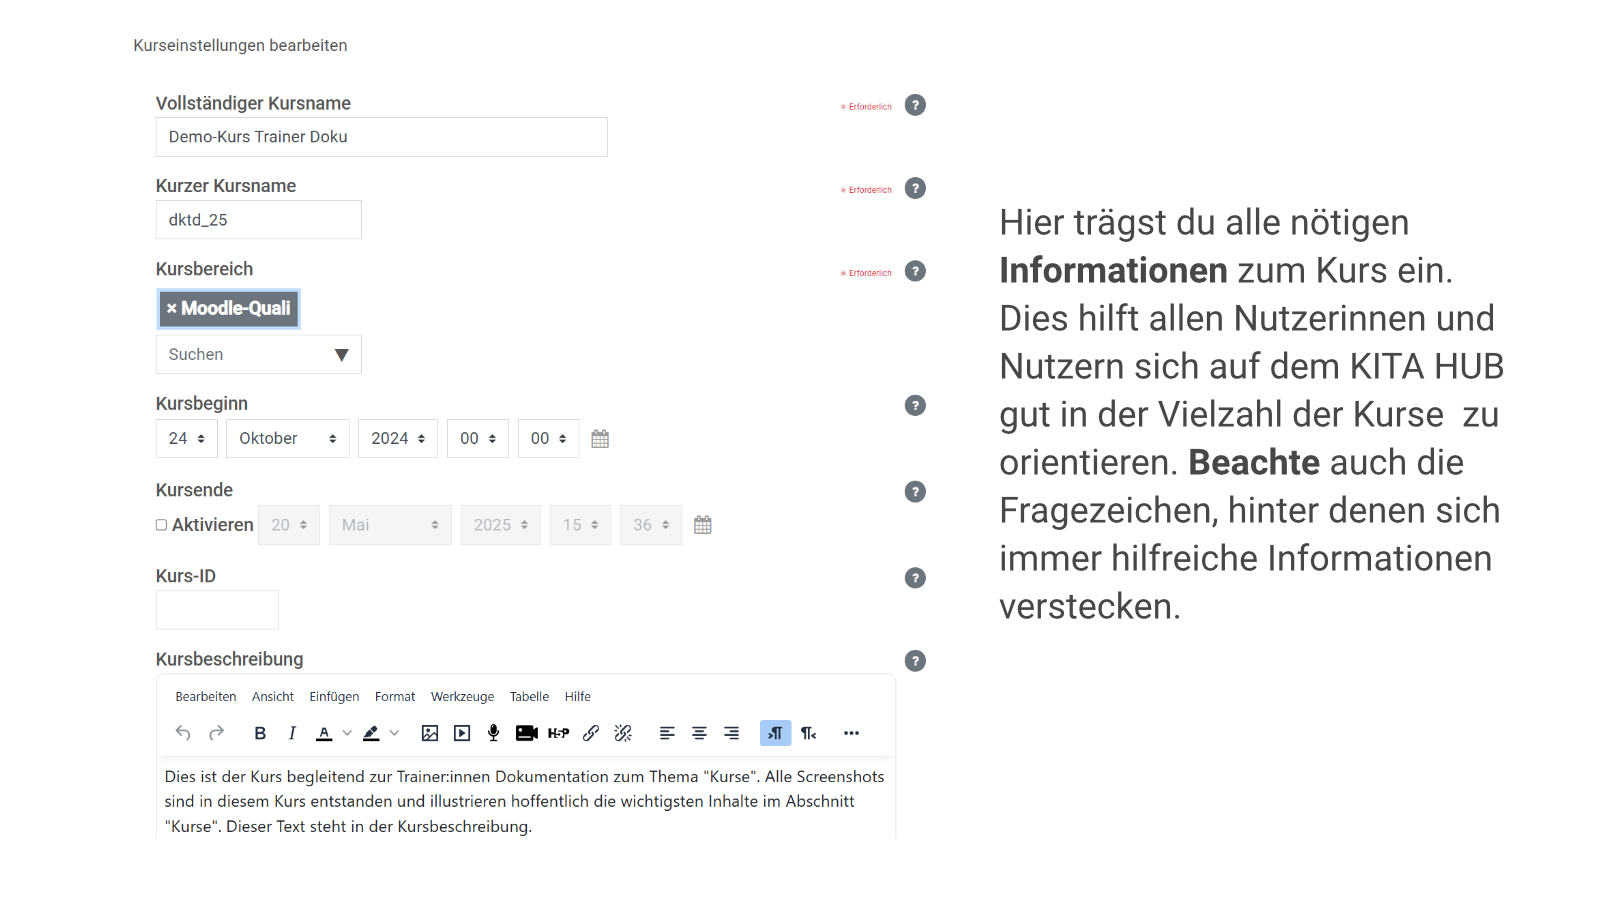Insert an image in the editor
The width and height of the screenshot is (1600, 900).
tap(430, 733)
